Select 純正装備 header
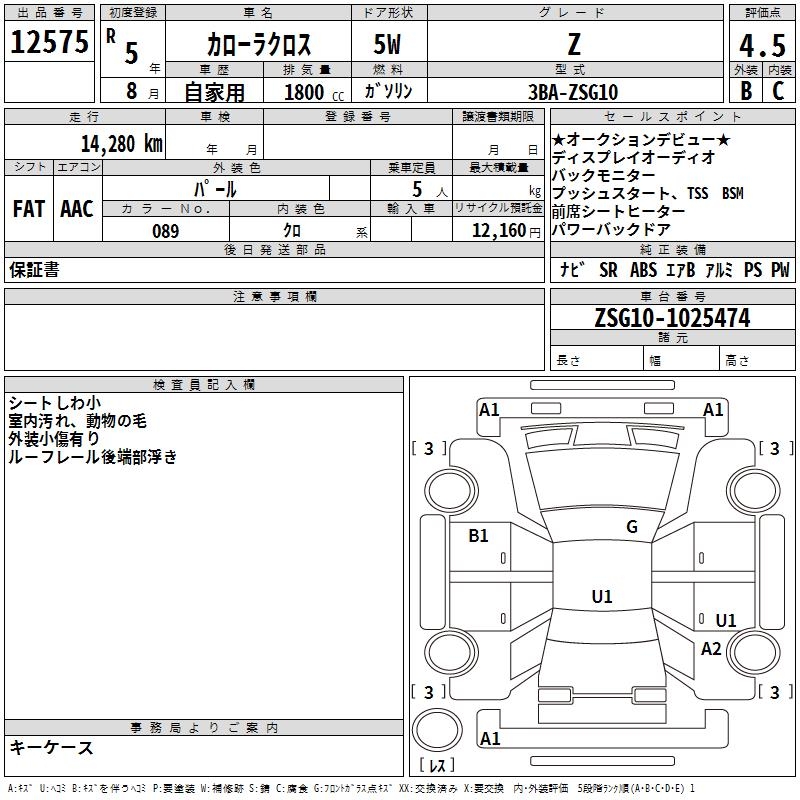 [672, 249]
